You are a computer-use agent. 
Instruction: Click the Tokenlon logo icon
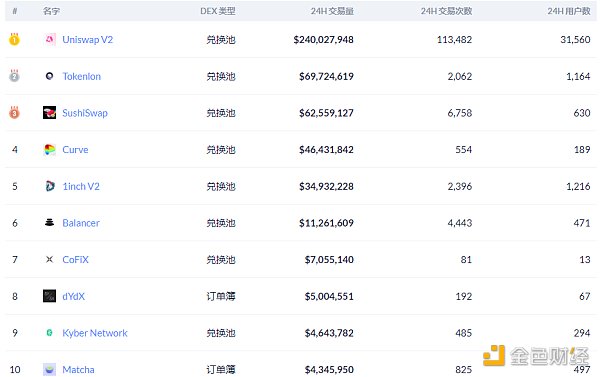click(49, 76)
